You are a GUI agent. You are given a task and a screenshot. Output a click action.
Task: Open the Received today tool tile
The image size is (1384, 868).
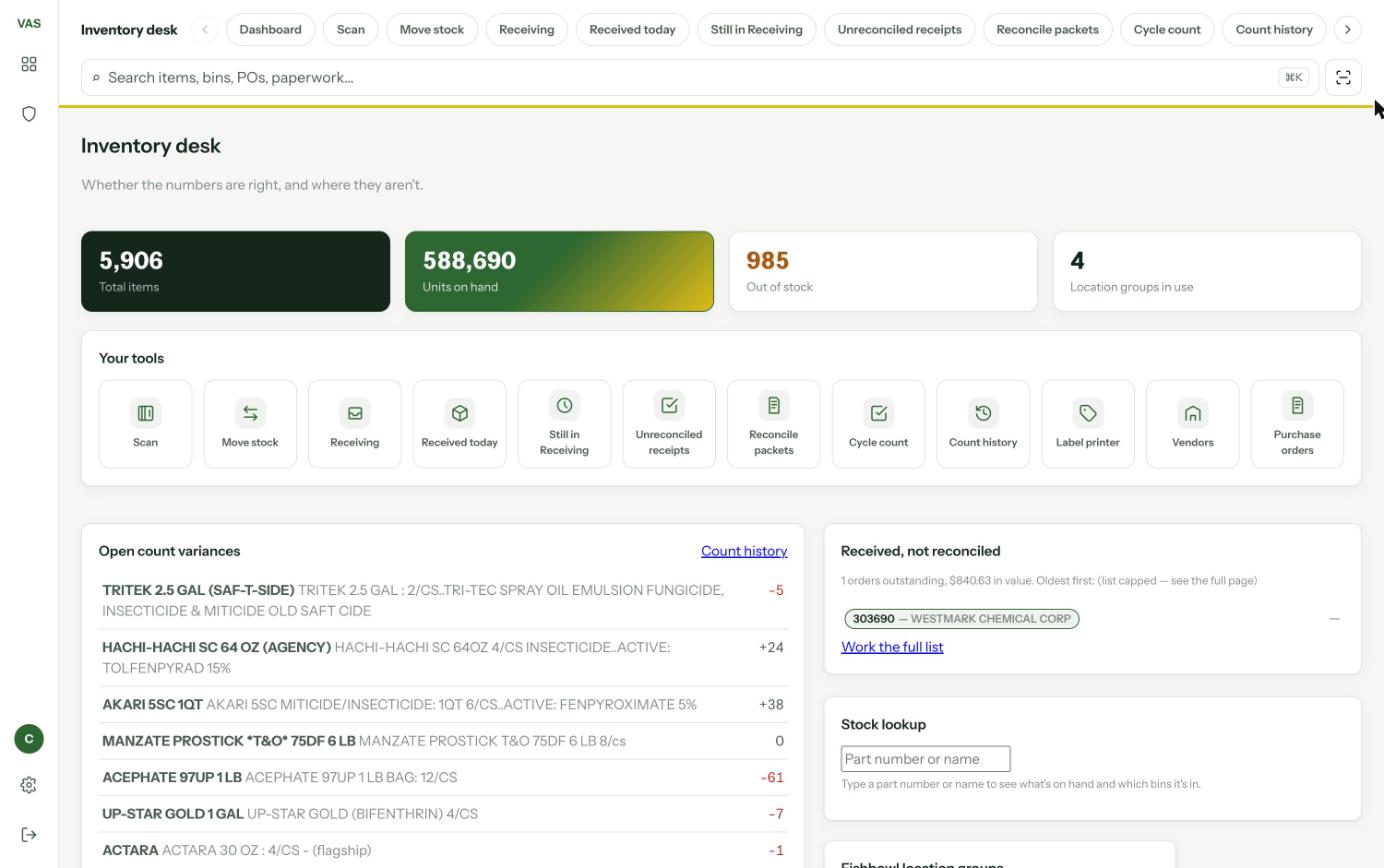point(460,424)
